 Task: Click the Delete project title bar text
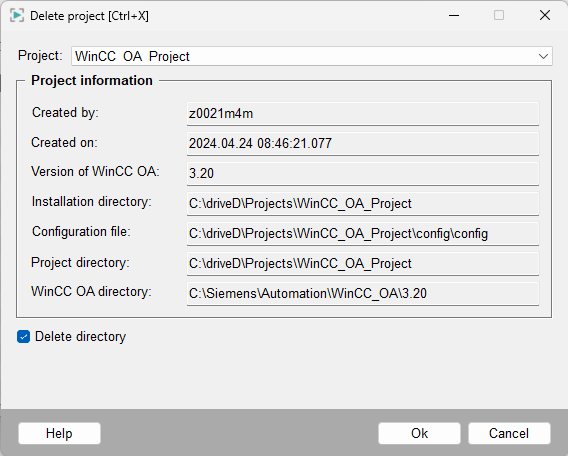(x=89, y=16)
